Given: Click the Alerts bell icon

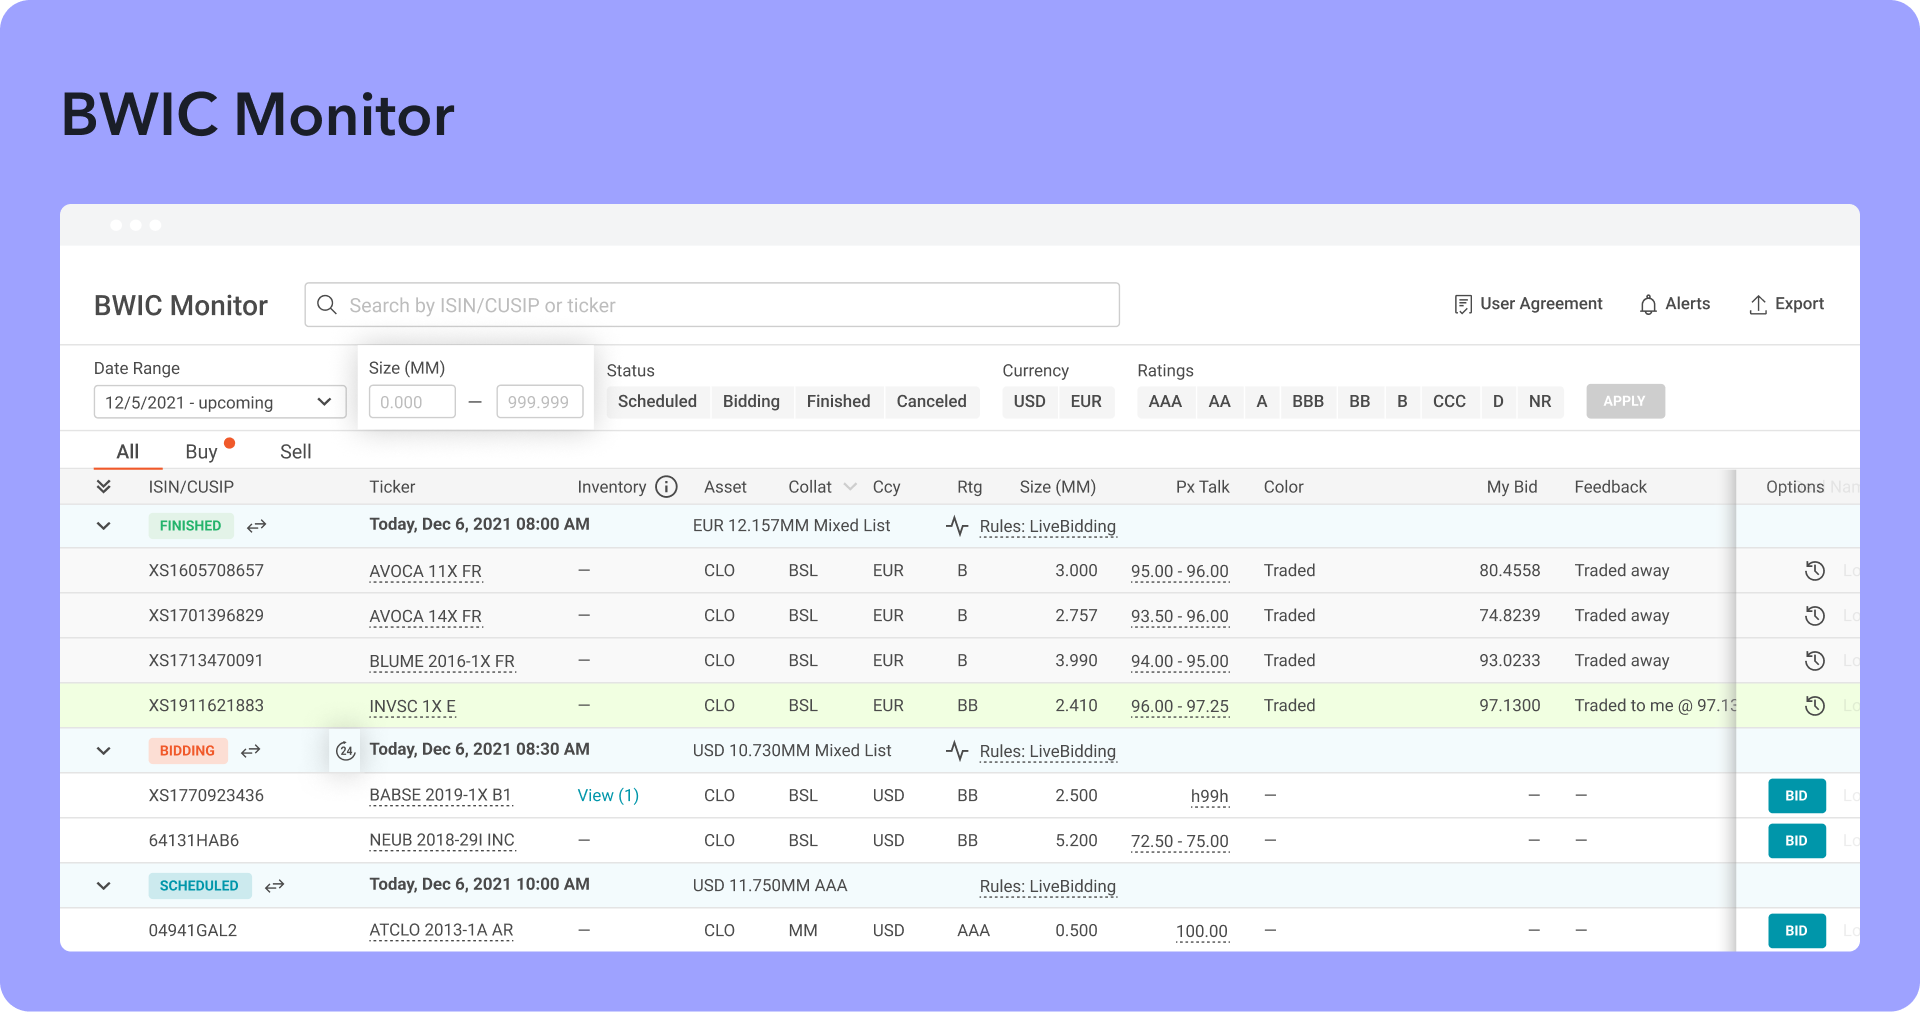Looking at the screenshot, I should point(1648,305).
